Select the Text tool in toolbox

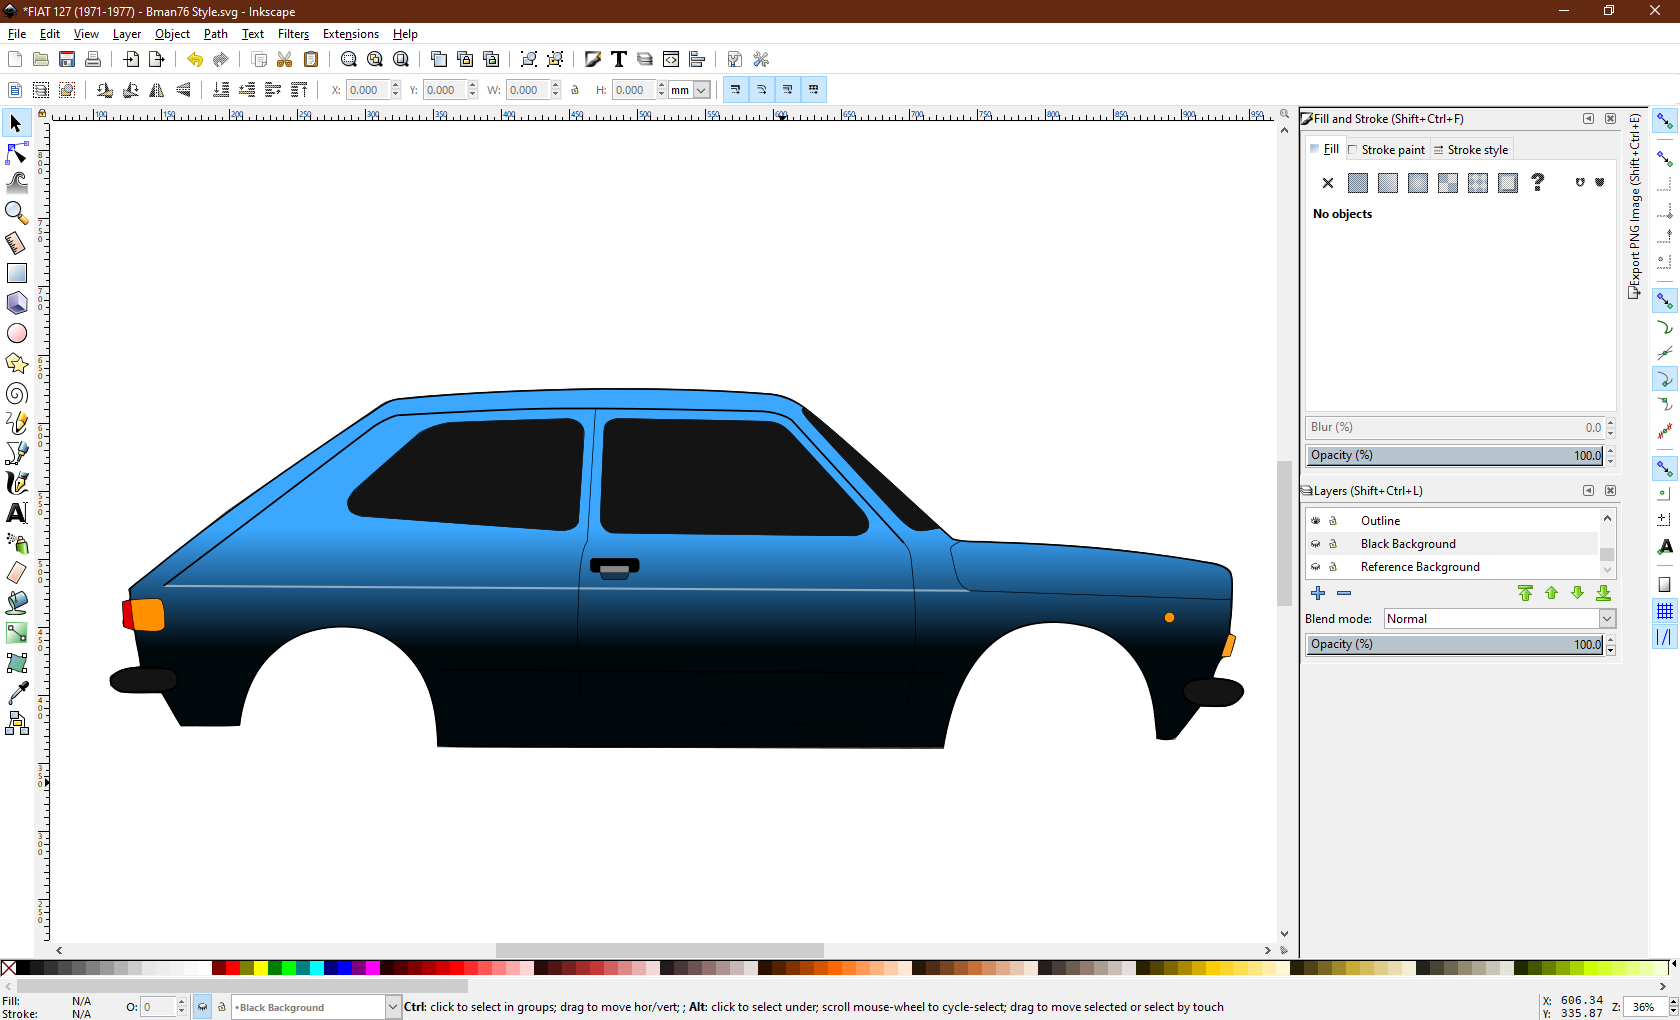point(16,513)
